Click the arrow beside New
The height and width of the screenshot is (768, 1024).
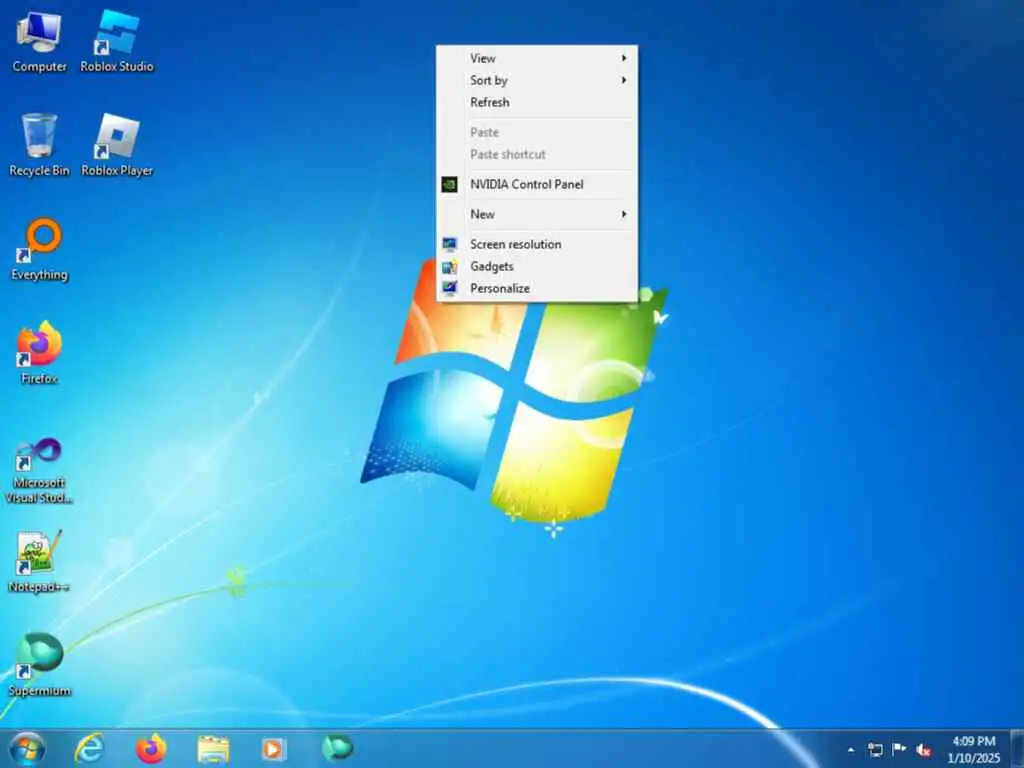pyautogui.click(x=624, y=214)
